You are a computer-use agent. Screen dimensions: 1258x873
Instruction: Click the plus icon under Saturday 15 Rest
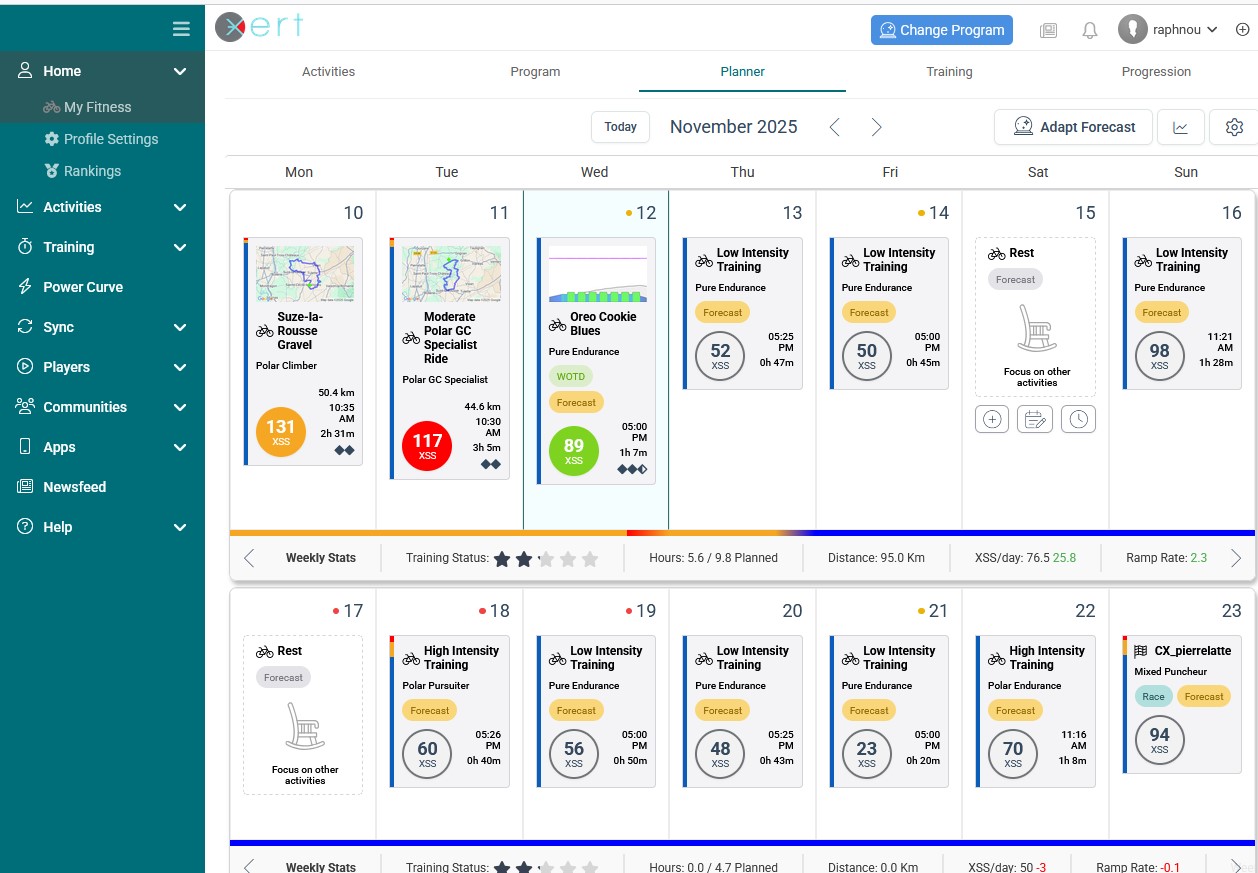pos(992,420)
